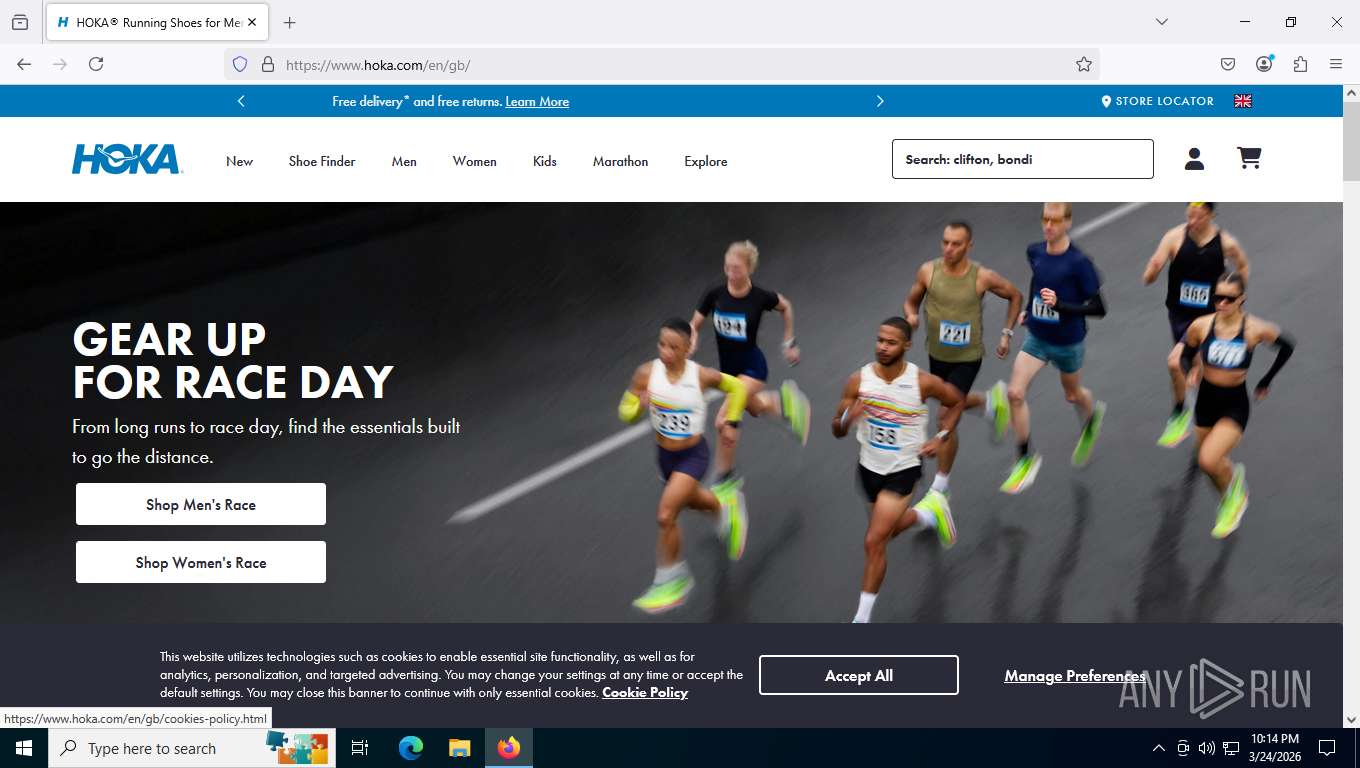Open a new browser tab
Screen dimensions: 1360x768
[290, 22]
